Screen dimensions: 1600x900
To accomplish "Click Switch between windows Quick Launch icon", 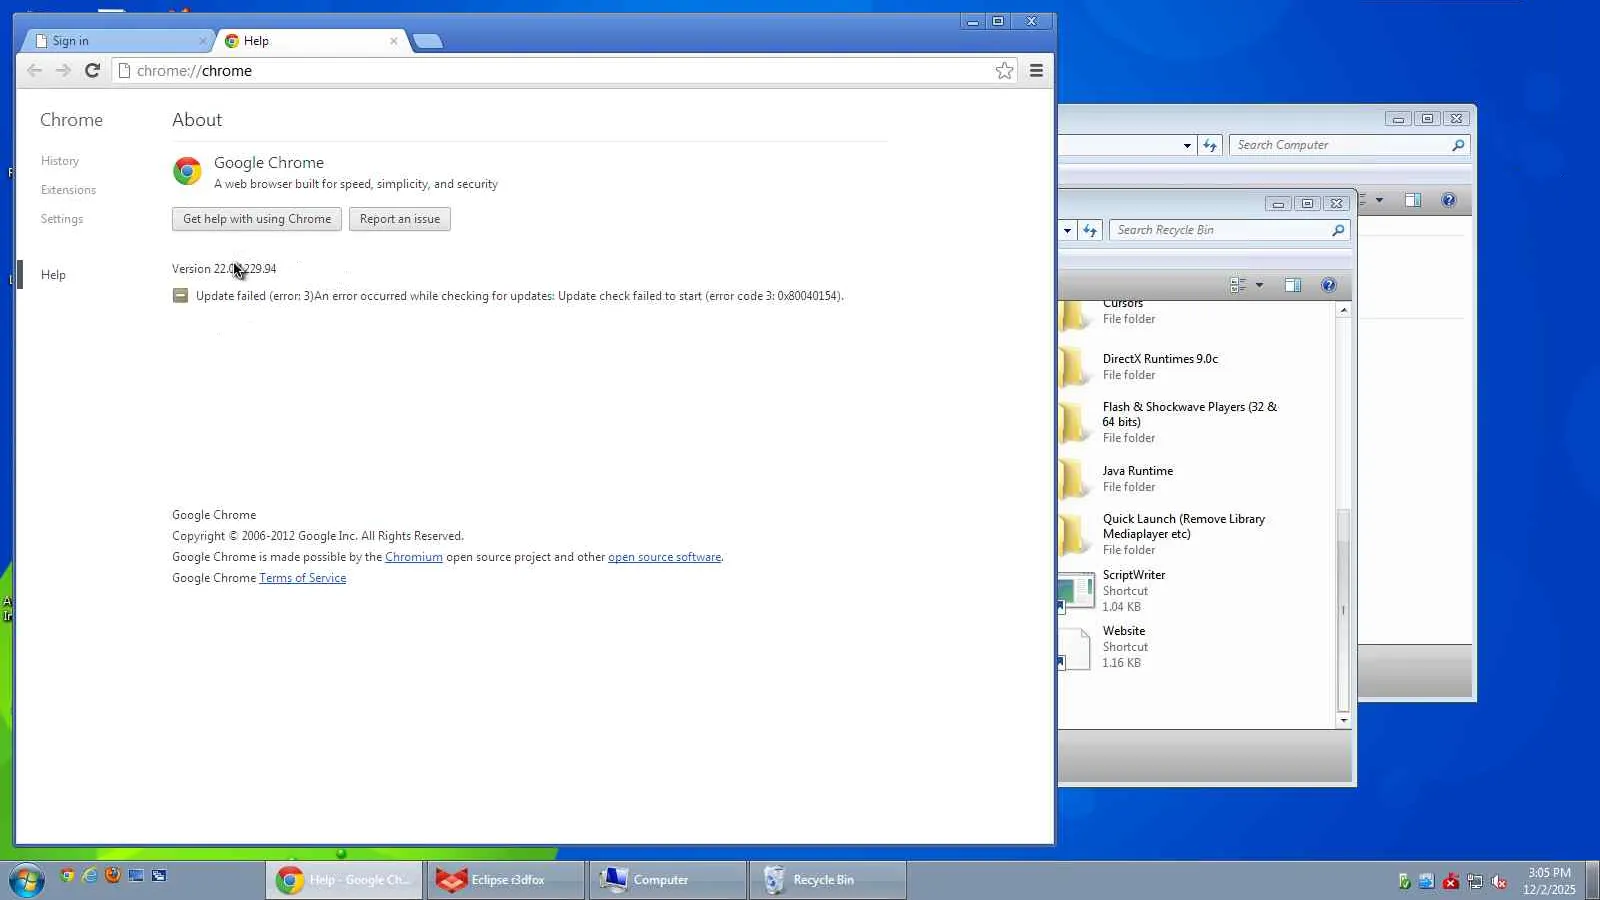I will point(159,876).
